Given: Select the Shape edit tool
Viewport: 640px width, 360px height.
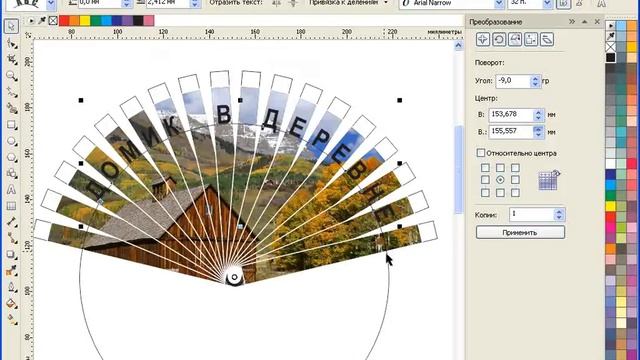Looking at the screenshot, I should pyautogui.click(x=11, y=43).
